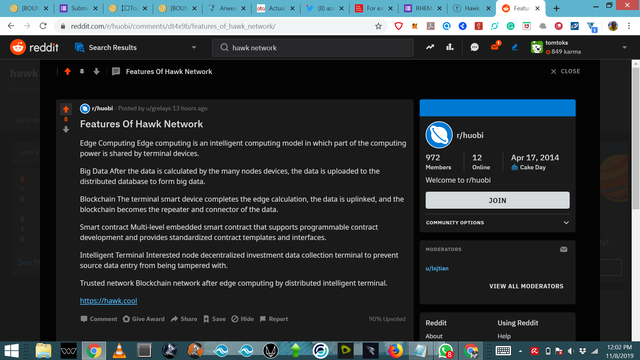Open the chat bubble icon in header
Image resolution: width=640 pixels, height=360 pixels.
coord(474,47)
